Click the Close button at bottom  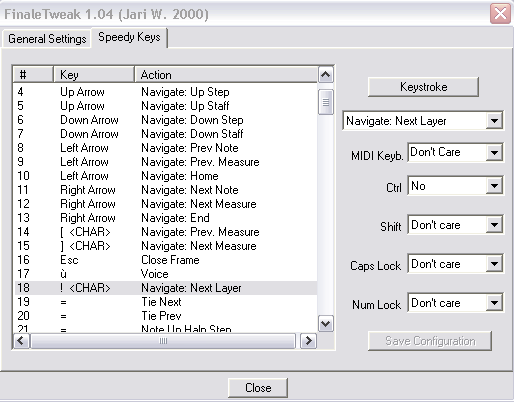[x=258, y=388]
